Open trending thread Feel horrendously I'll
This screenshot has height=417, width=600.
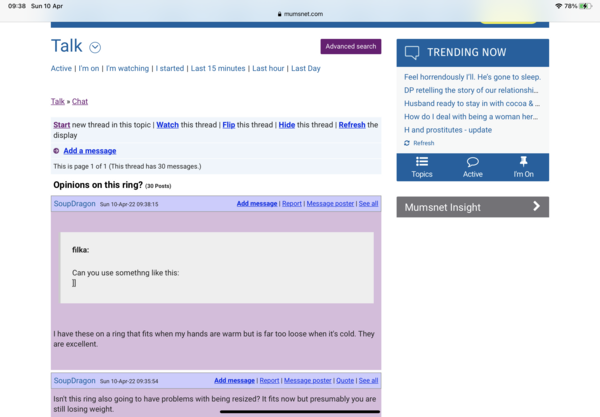tap(473, 77)
